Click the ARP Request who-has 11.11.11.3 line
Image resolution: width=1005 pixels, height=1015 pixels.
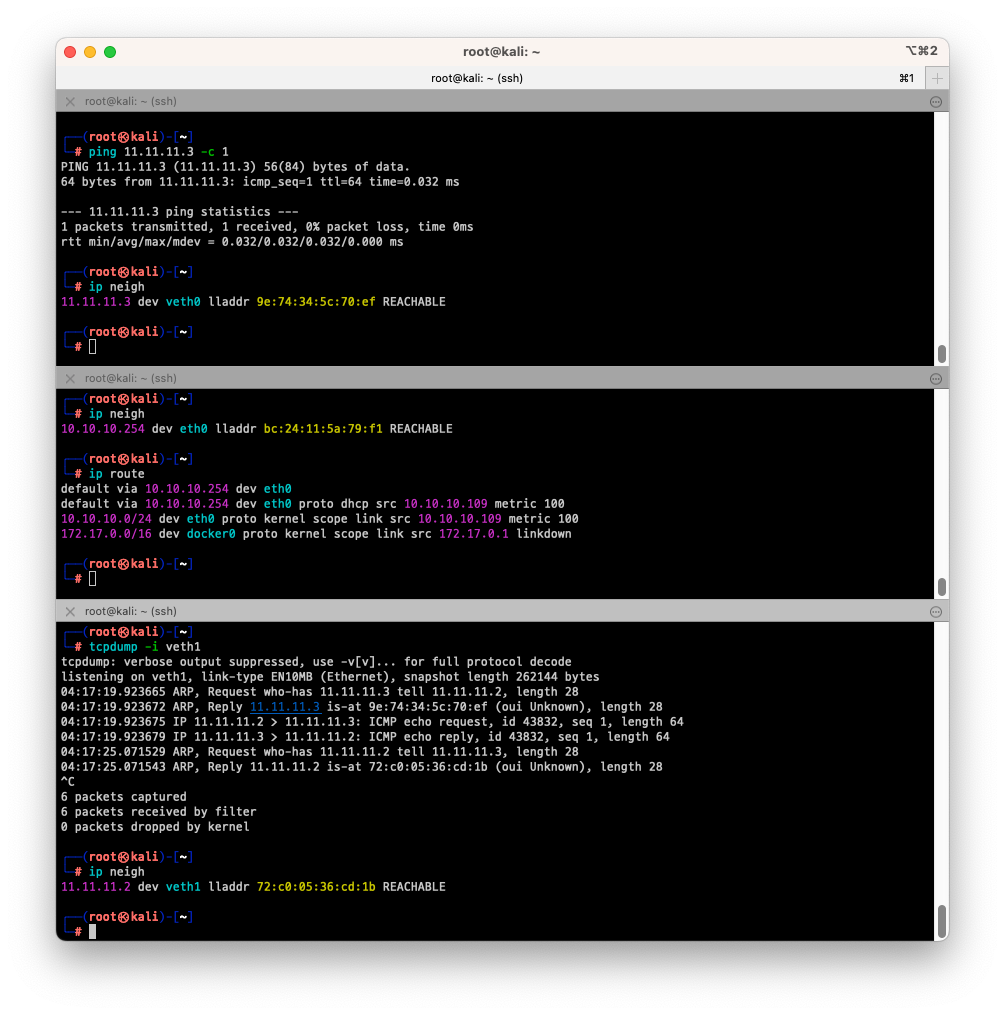tap(320, 692)
